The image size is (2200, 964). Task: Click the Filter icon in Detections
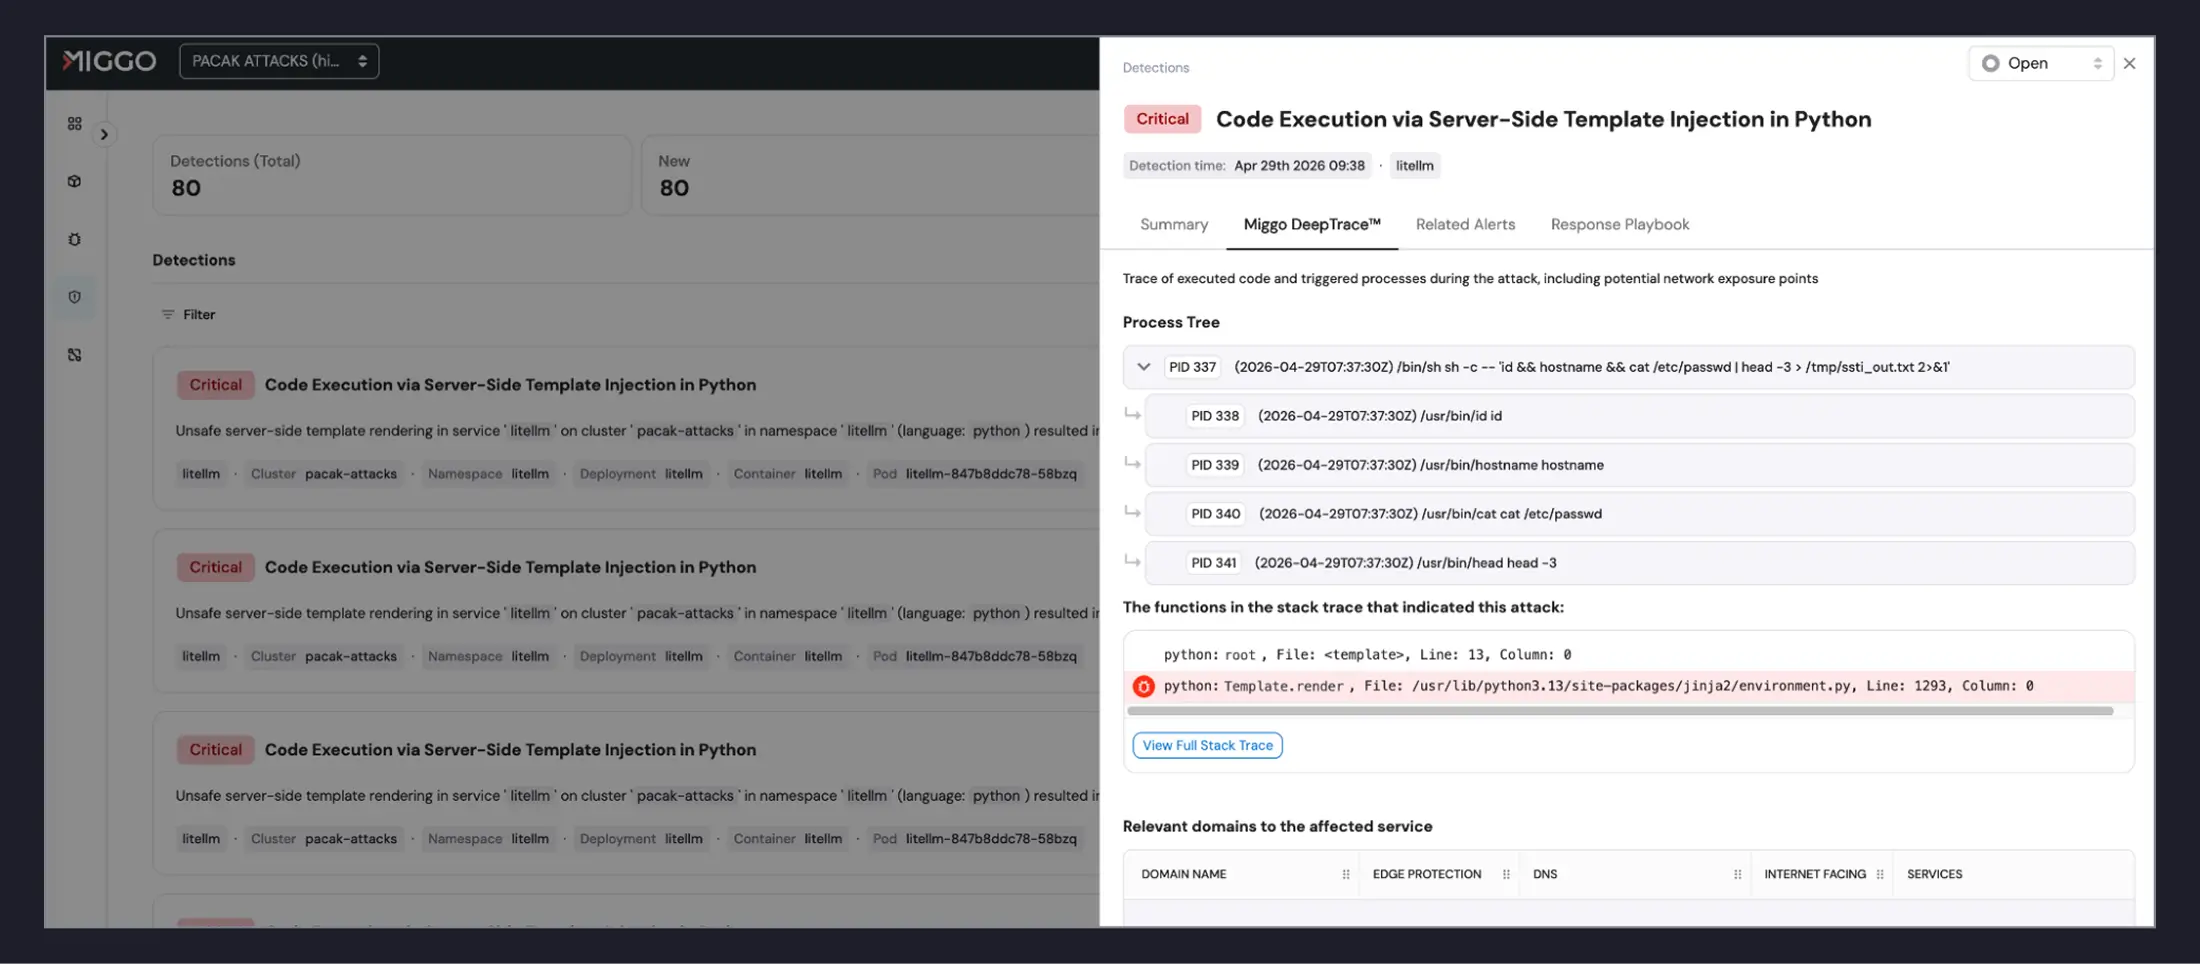point(167,314)
